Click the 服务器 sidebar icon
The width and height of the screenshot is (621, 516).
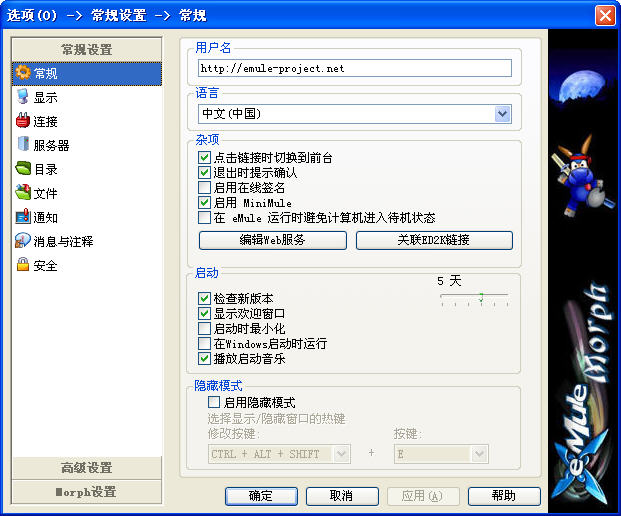(22, 145)
